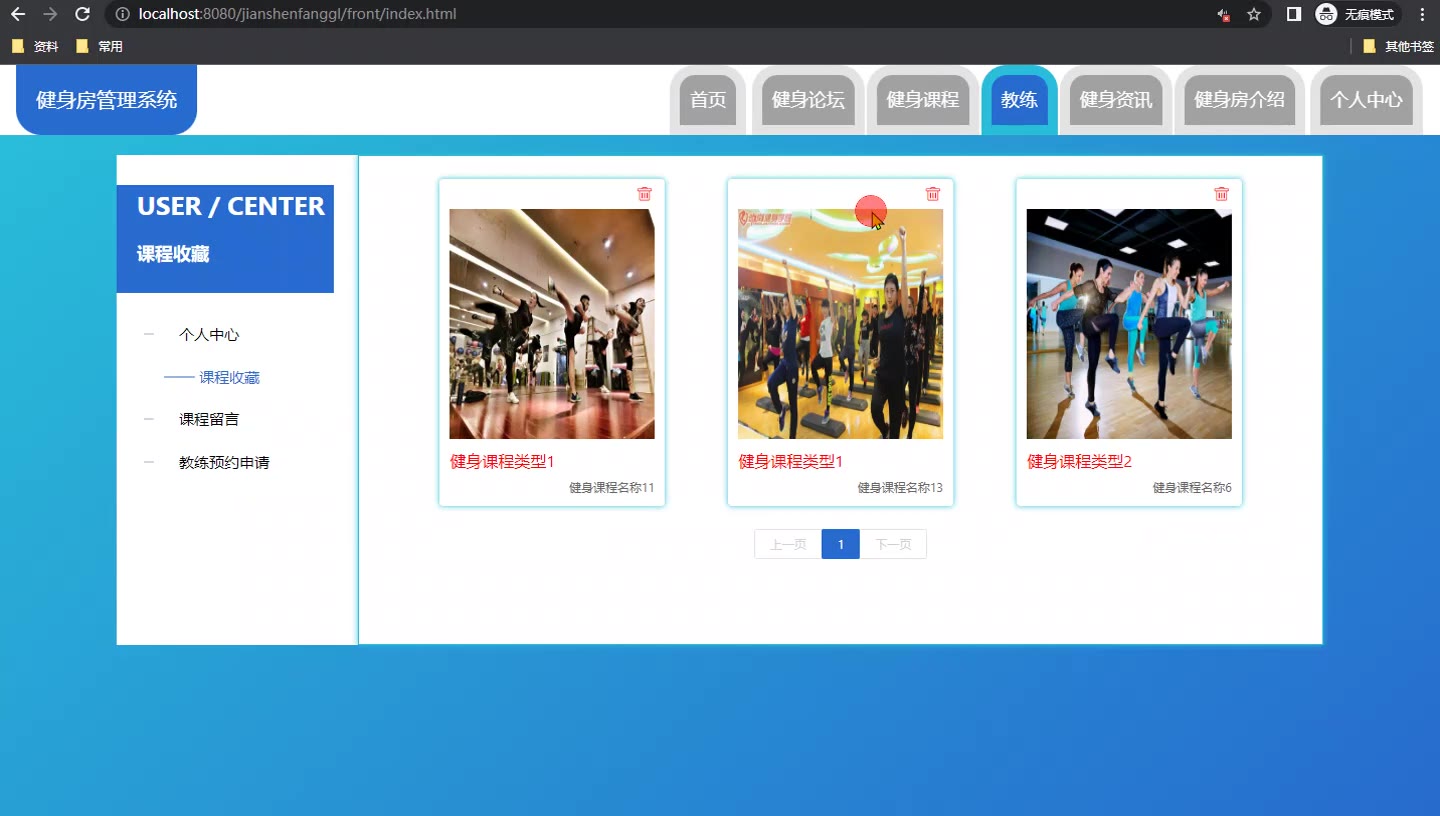
Task: Select 课程留言 in the sidebar menu
Action: pos(209,420)
